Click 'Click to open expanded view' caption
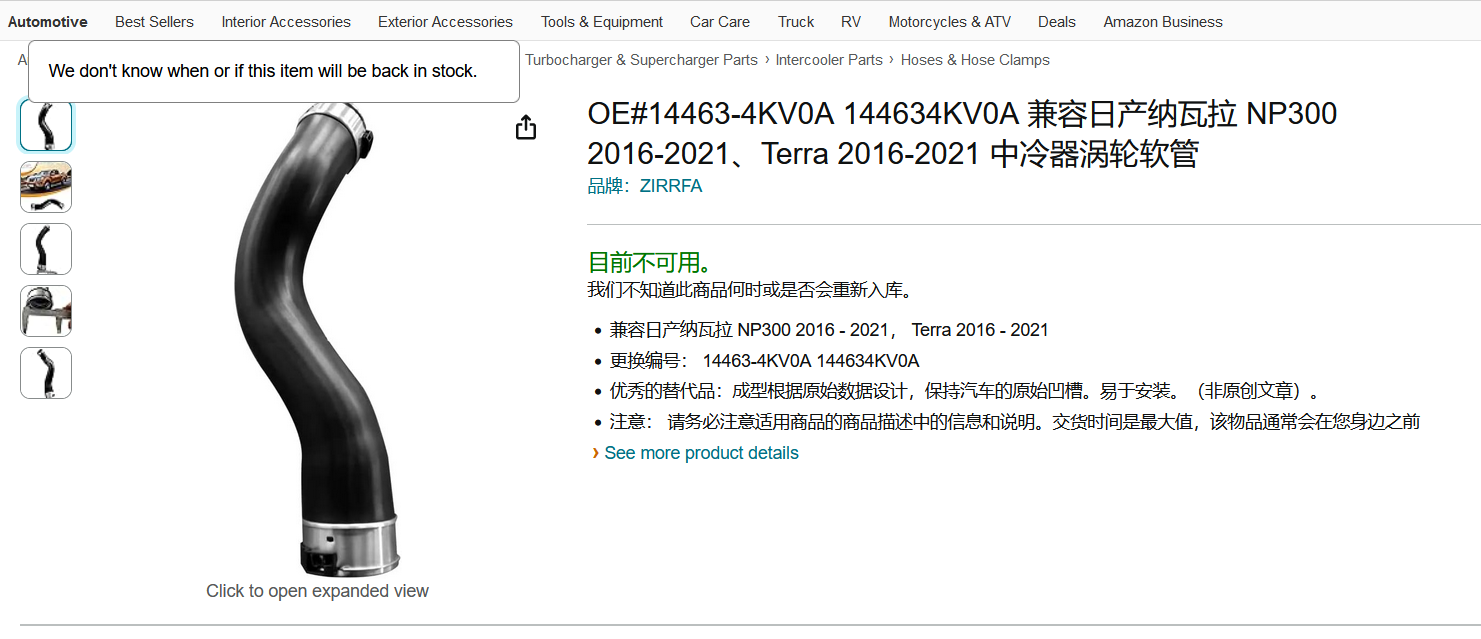 point(317,591)
